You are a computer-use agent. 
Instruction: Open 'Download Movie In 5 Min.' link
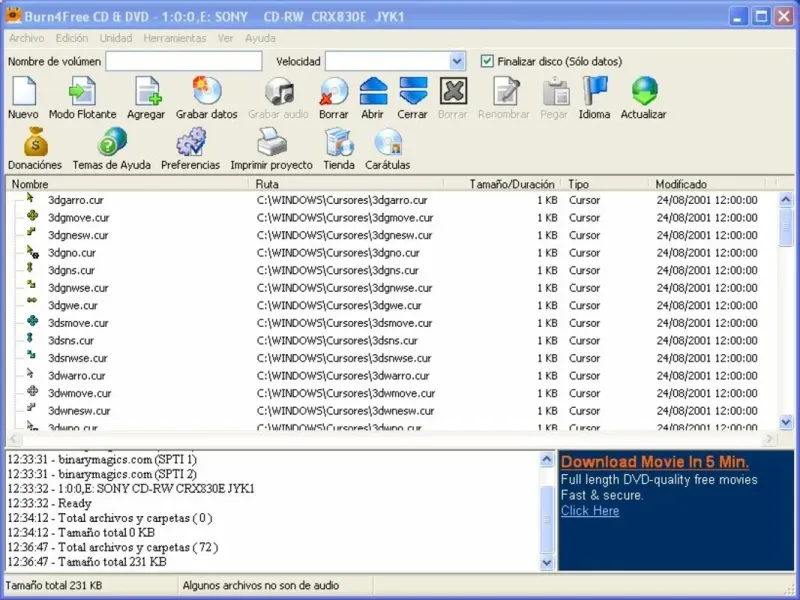(x=654, y=462)
